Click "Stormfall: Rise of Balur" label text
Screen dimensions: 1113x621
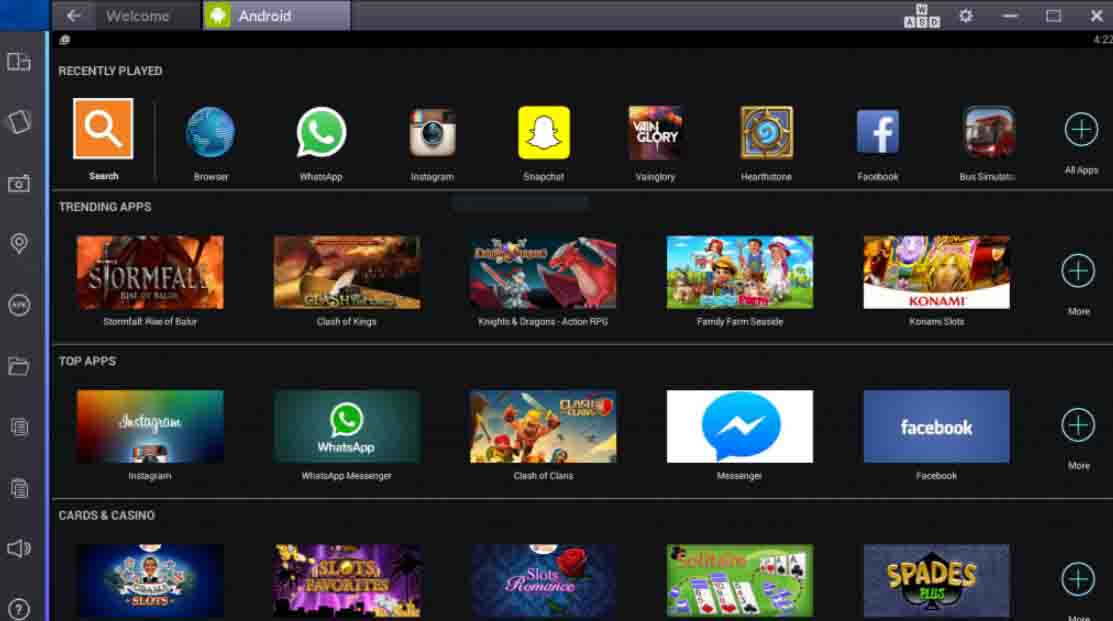coord(150,322)
